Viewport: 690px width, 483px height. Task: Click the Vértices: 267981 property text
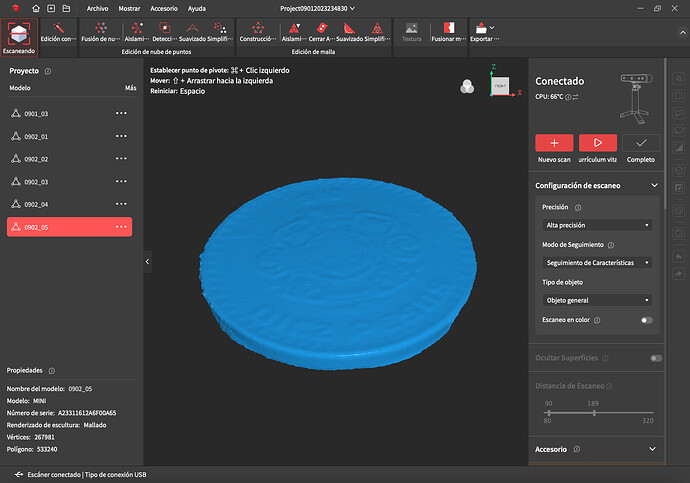[x=30, y=437]
